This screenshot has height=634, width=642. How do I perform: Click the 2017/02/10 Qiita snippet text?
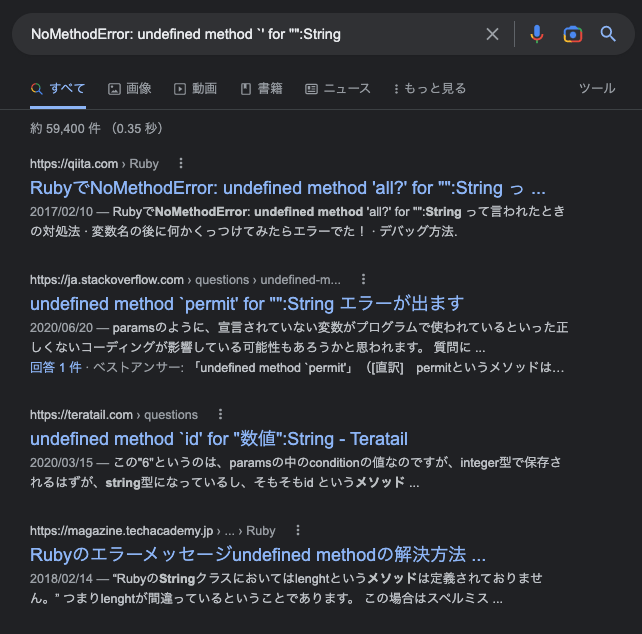(x=297, y=222)
